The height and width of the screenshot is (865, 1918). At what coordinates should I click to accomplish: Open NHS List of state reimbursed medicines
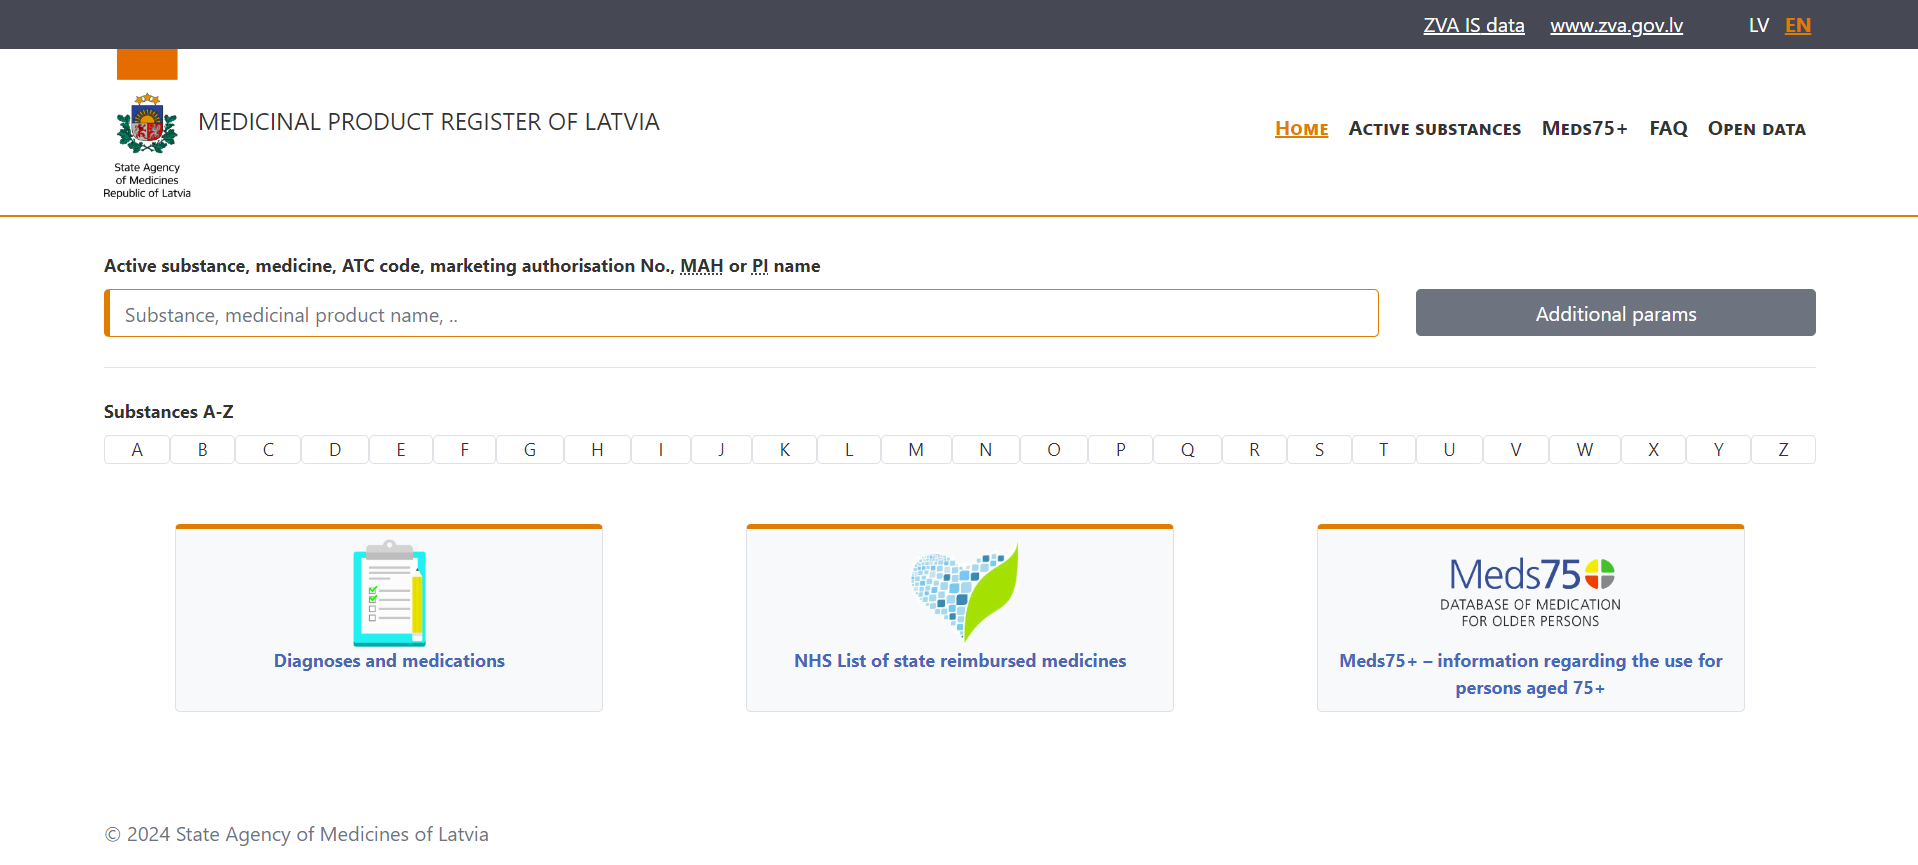point(960,661)
